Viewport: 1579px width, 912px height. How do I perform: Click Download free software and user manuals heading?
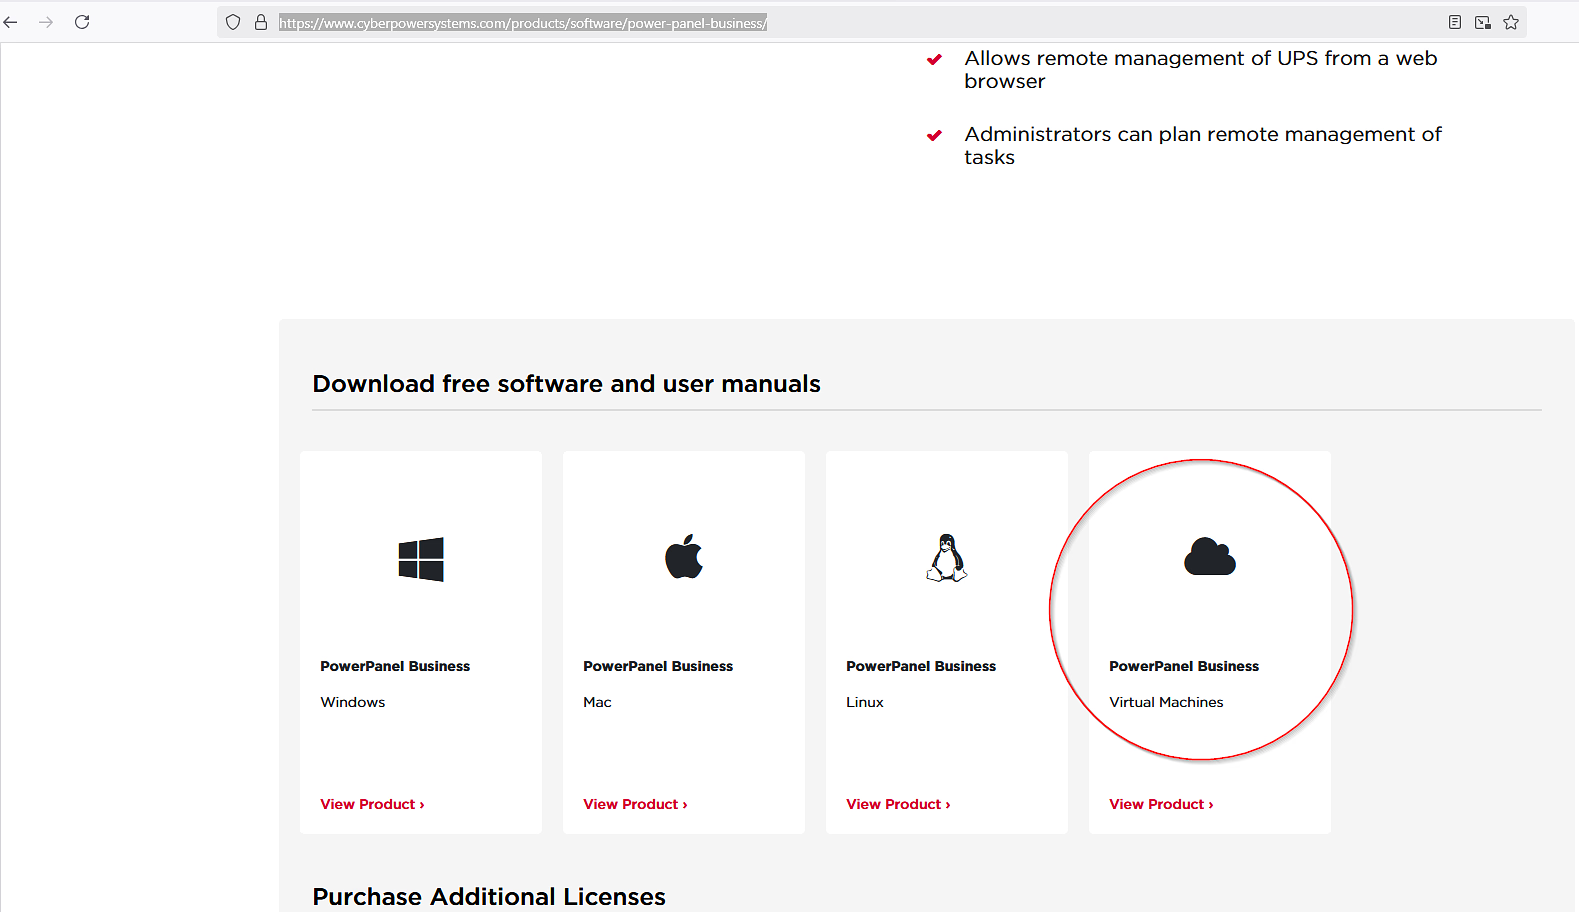[566, 384]
